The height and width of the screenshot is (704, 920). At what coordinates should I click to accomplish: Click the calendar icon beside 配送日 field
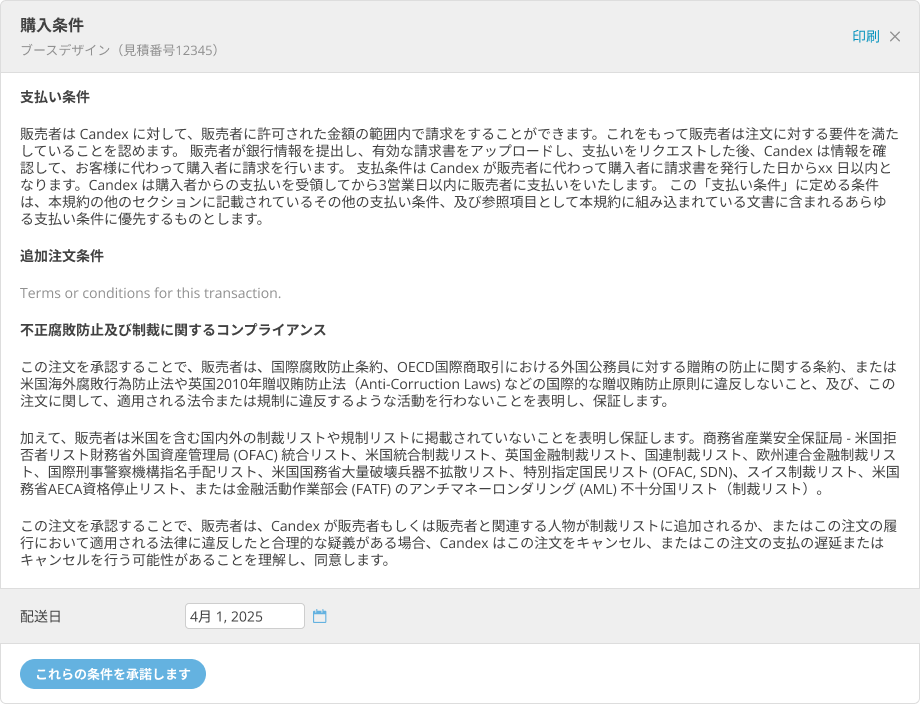[x=319, y=616]
